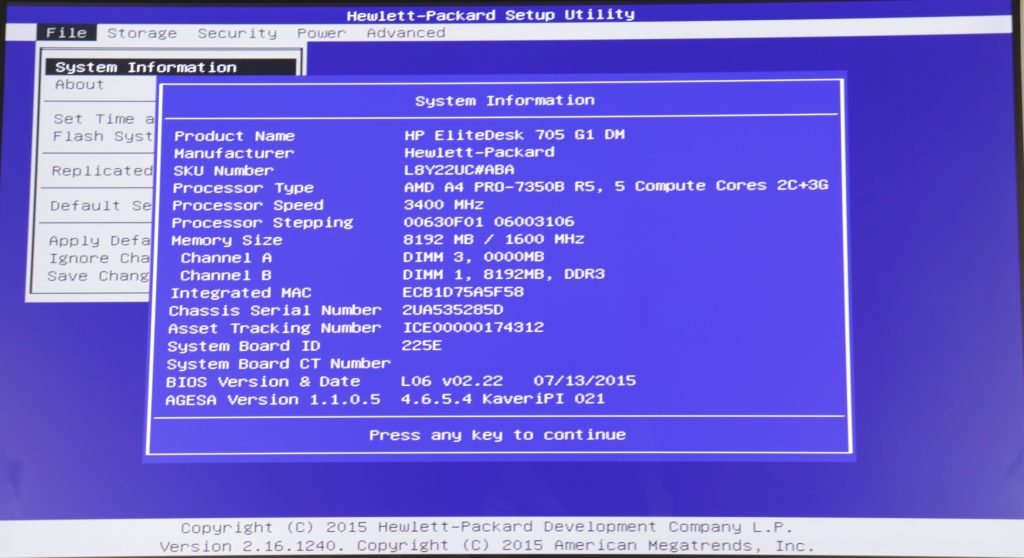Click the HP EliteDesk 705 G1 DM value
Screen dimensions: 1024x558
(x=515, y=135)
